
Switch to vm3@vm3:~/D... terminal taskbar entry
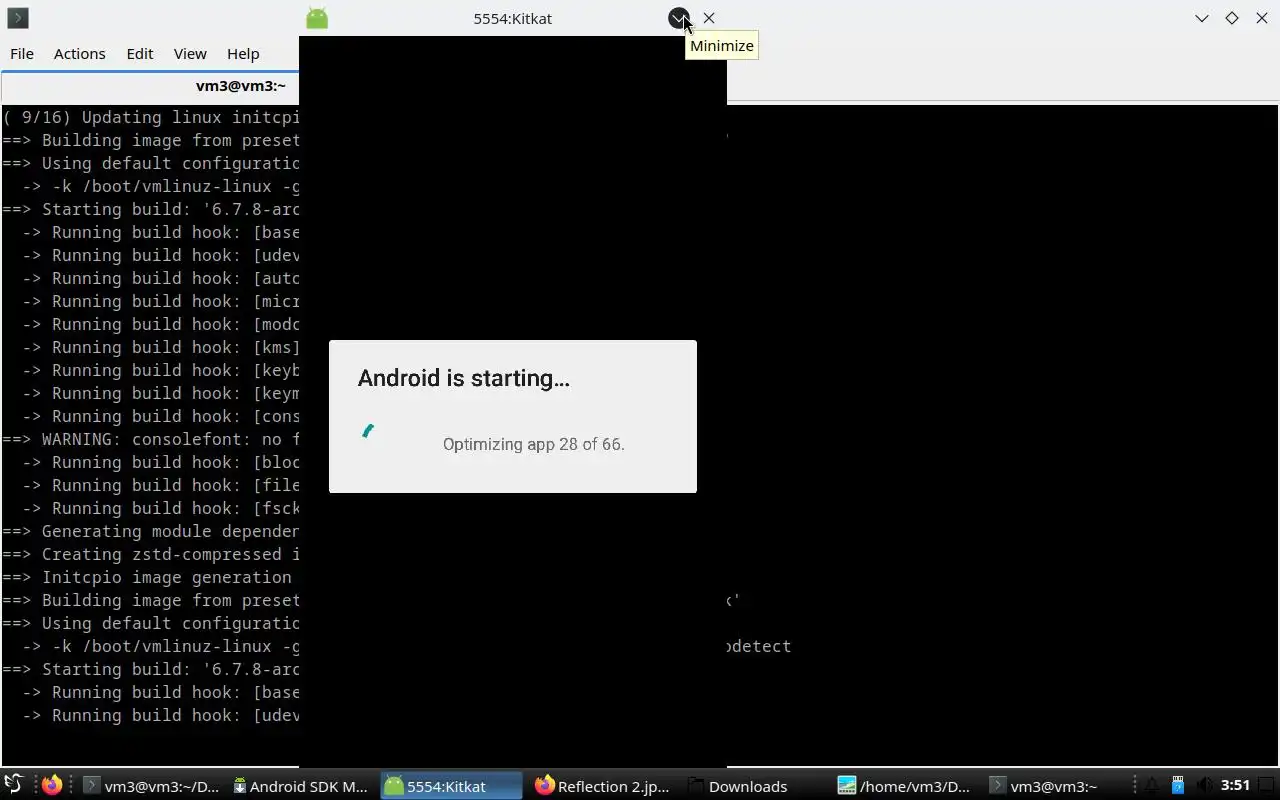click(152, 786)
